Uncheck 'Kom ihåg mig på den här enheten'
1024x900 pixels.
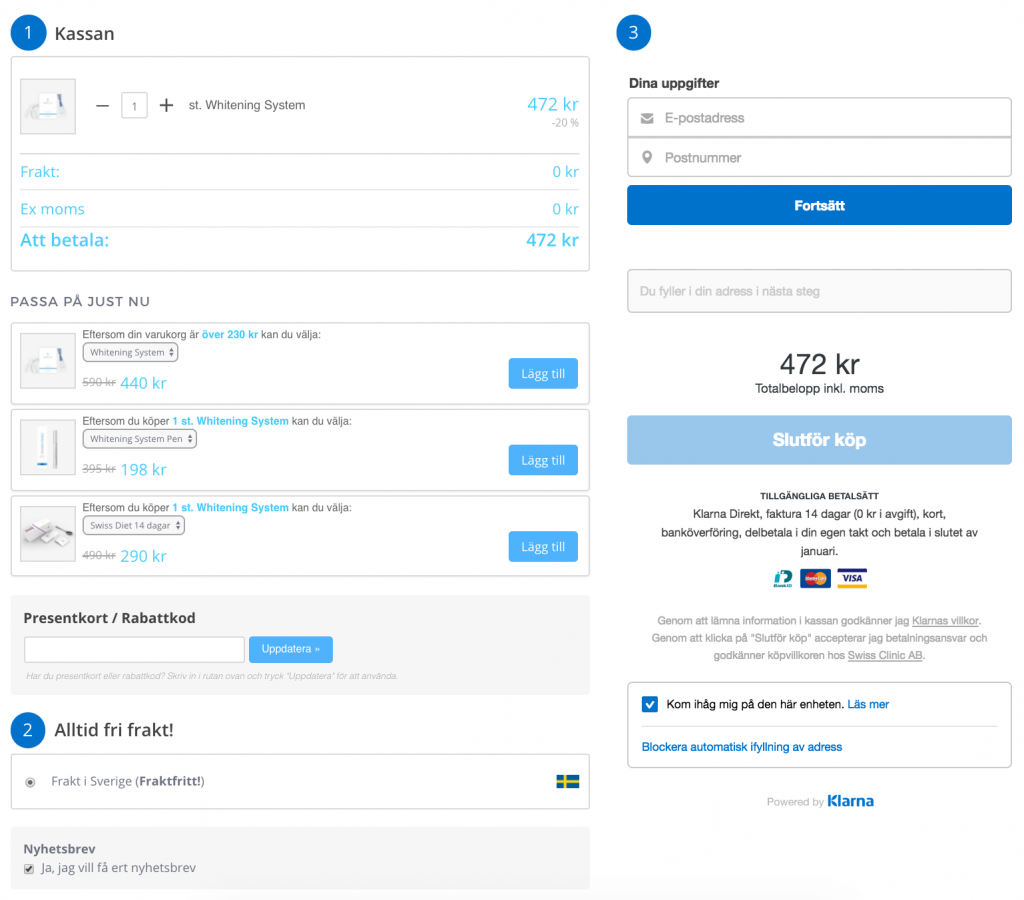[650, 704]
